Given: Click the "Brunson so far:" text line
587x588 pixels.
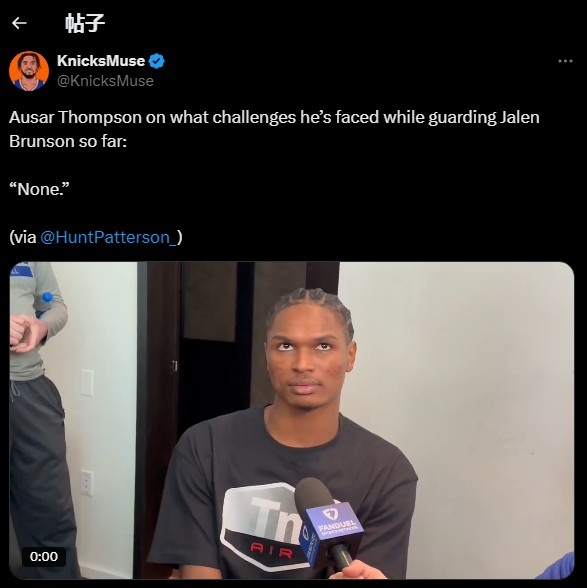Looking at the screenshot, I should (68, 141).
